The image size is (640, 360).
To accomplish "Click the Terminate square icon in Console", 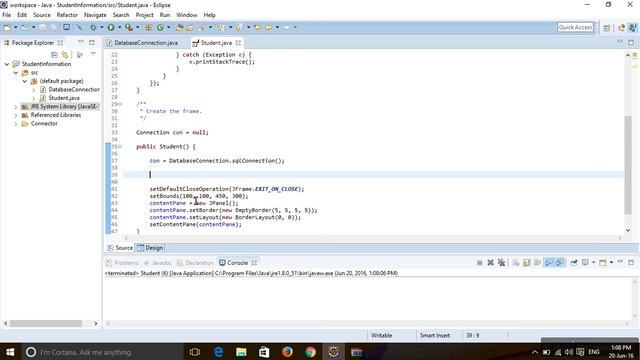I will pos(480,262).
